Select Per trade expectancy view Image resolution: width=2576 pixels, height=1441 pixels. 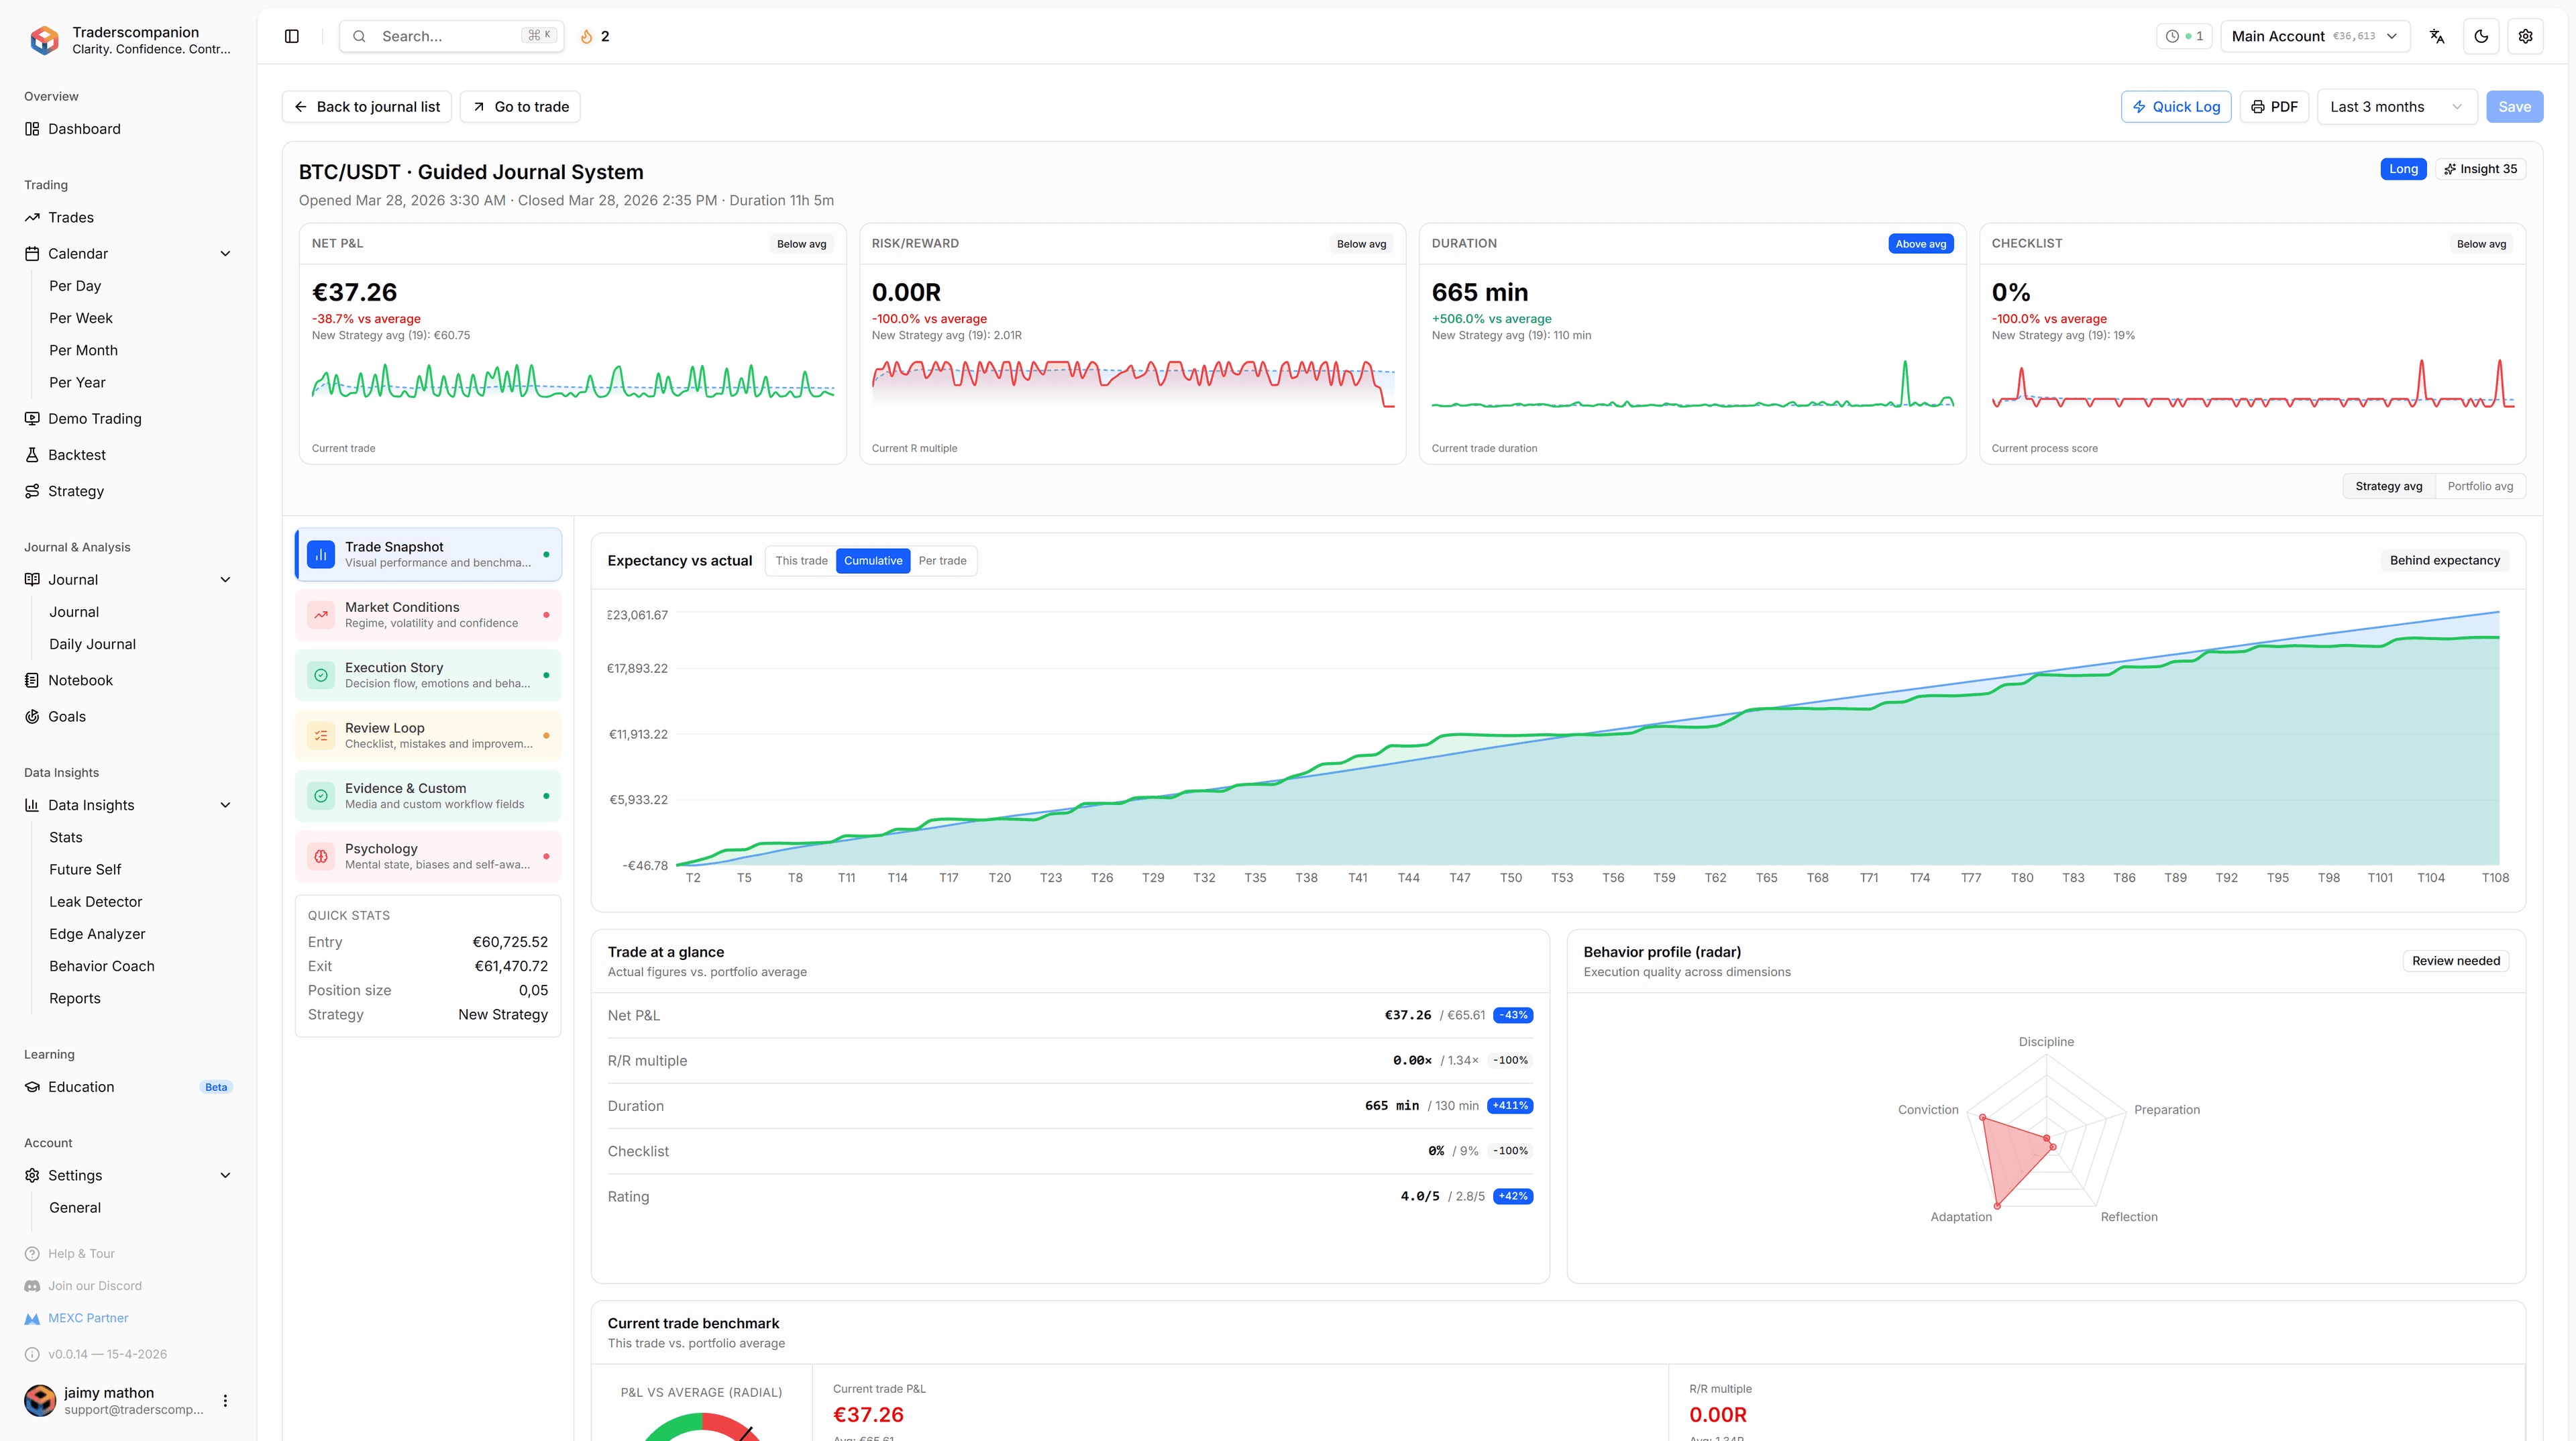tap(942, 561)
